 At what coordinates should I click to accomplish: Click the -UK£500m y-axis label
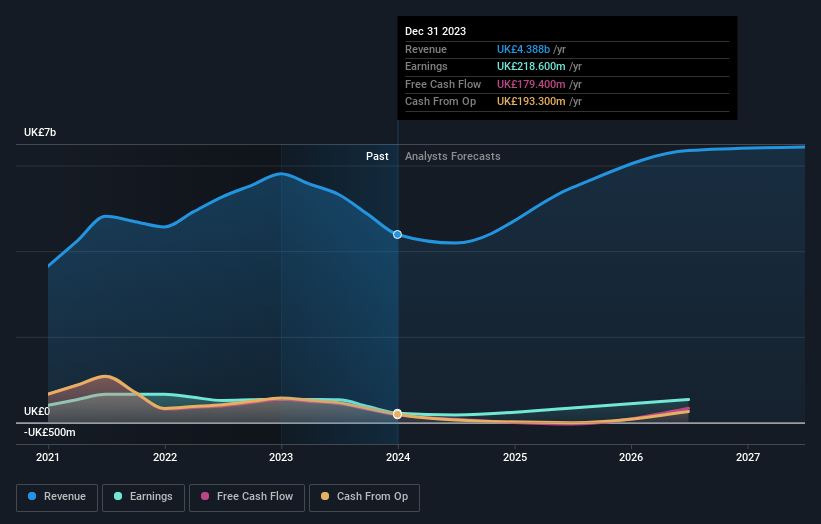[50, 432]
